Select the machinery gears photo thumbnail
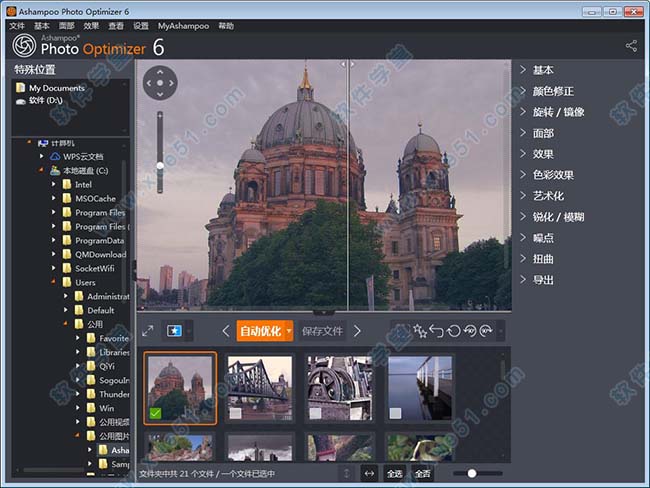Screen dimensions: 650x488 coord(340,388)
